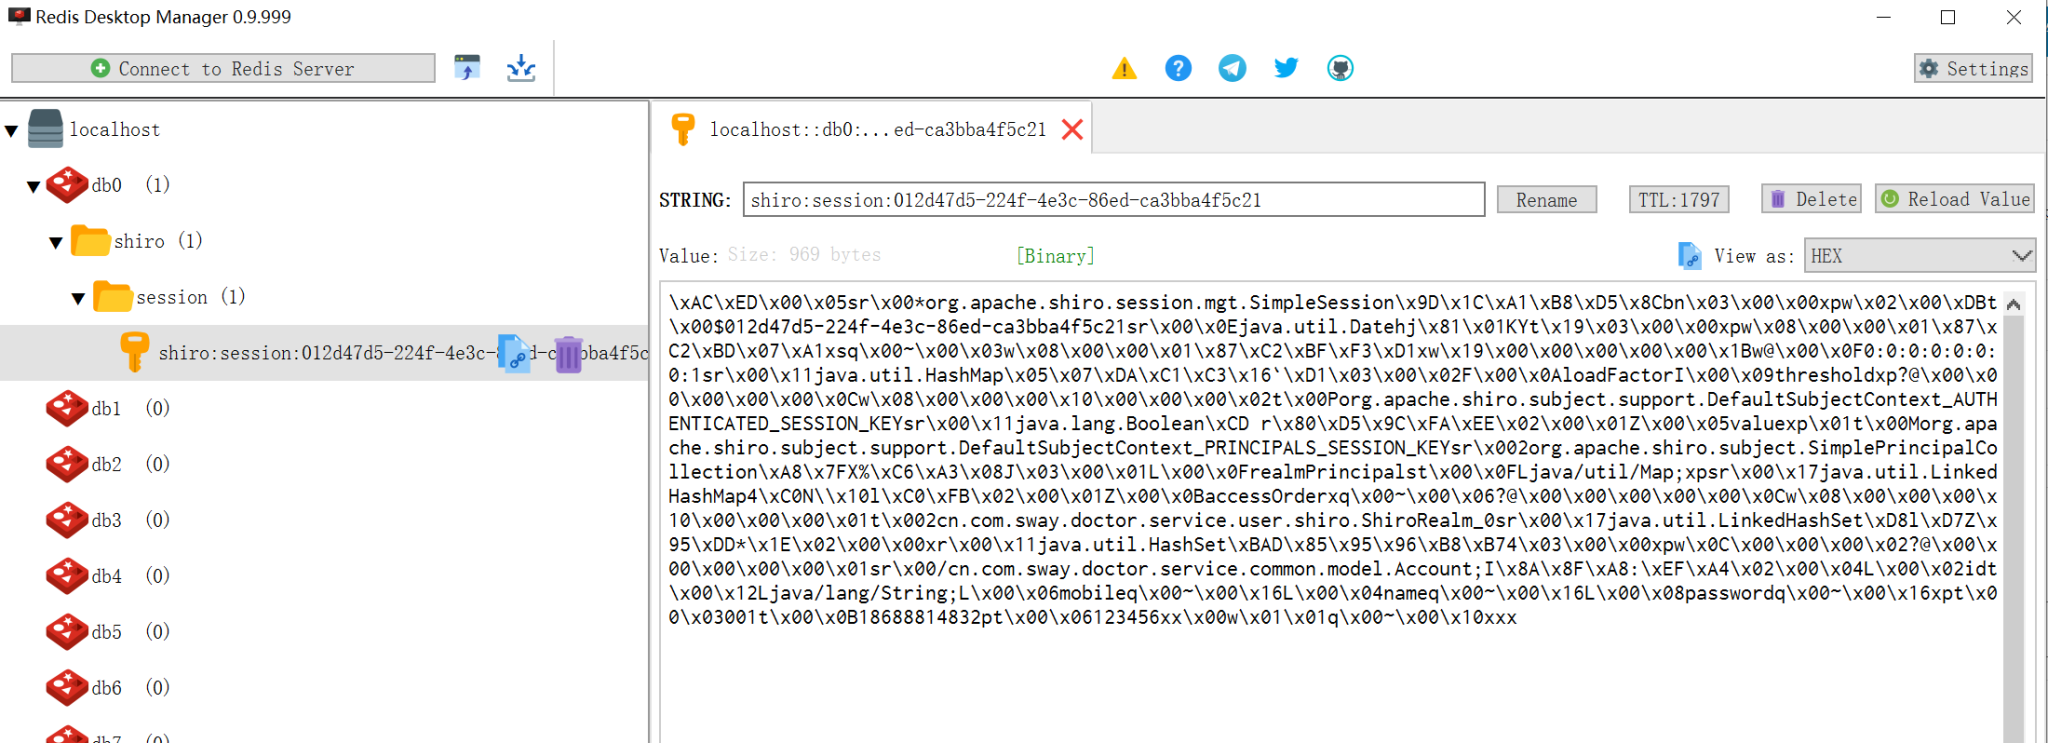Click the localhost label in tree
2048x743 pixels.
point(114,130)
